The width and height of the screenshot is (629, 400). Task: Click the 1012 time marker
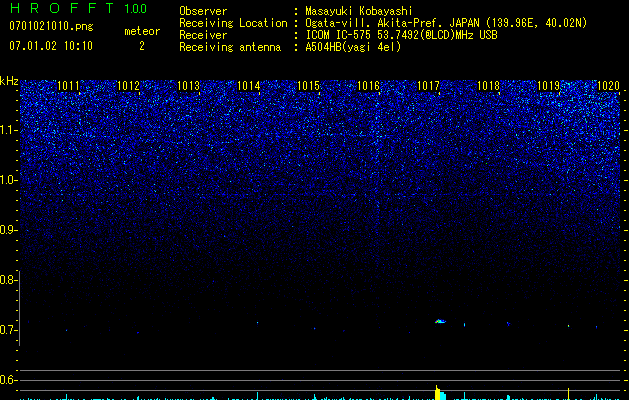128,85
